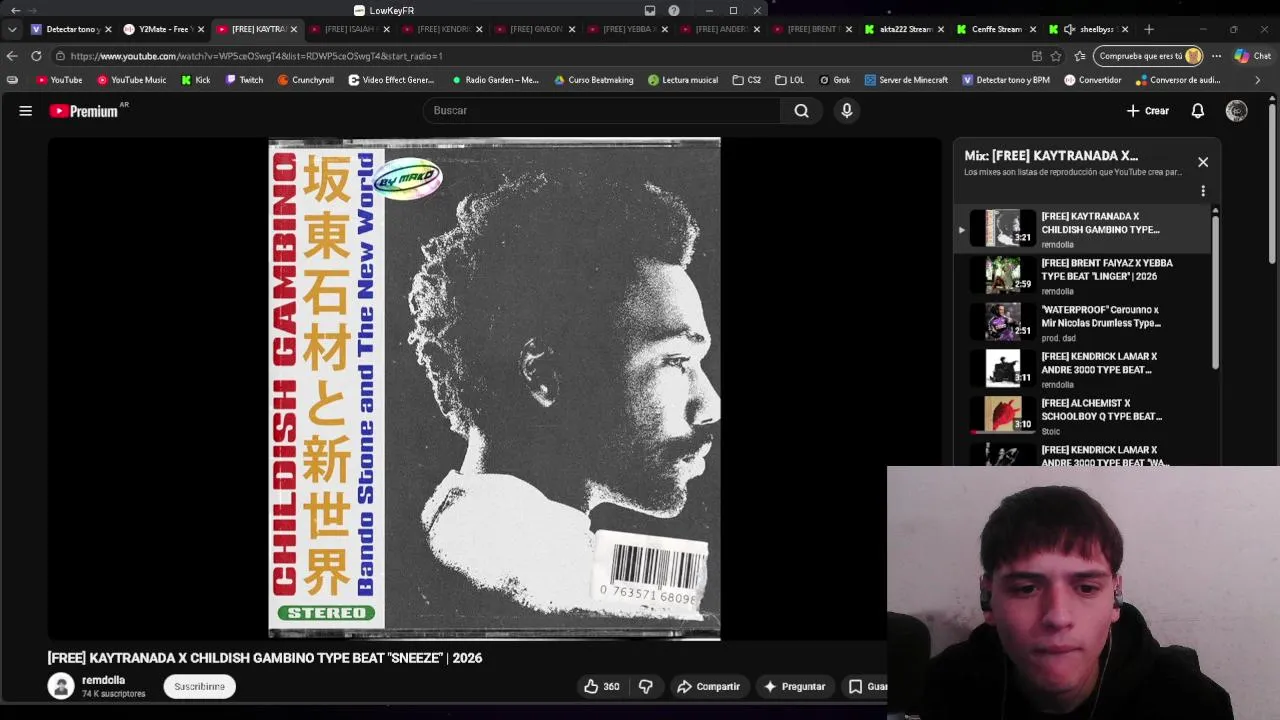Click video title SNEEZE 2026 text
1280x720 pixels.
point(264,658)
